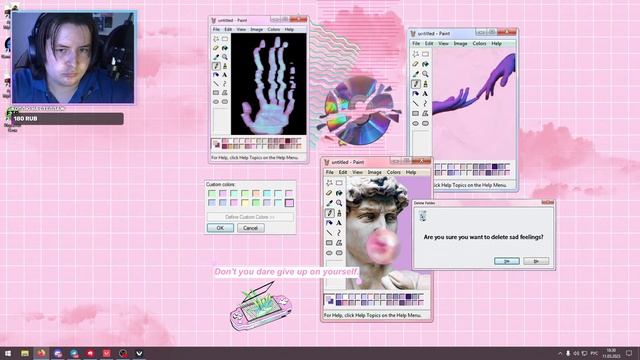Image resolution: width=640 pixels, height=360 pixels.
Task: Select the Magnifier tool in hand Paint window
Action: [225, 57]
